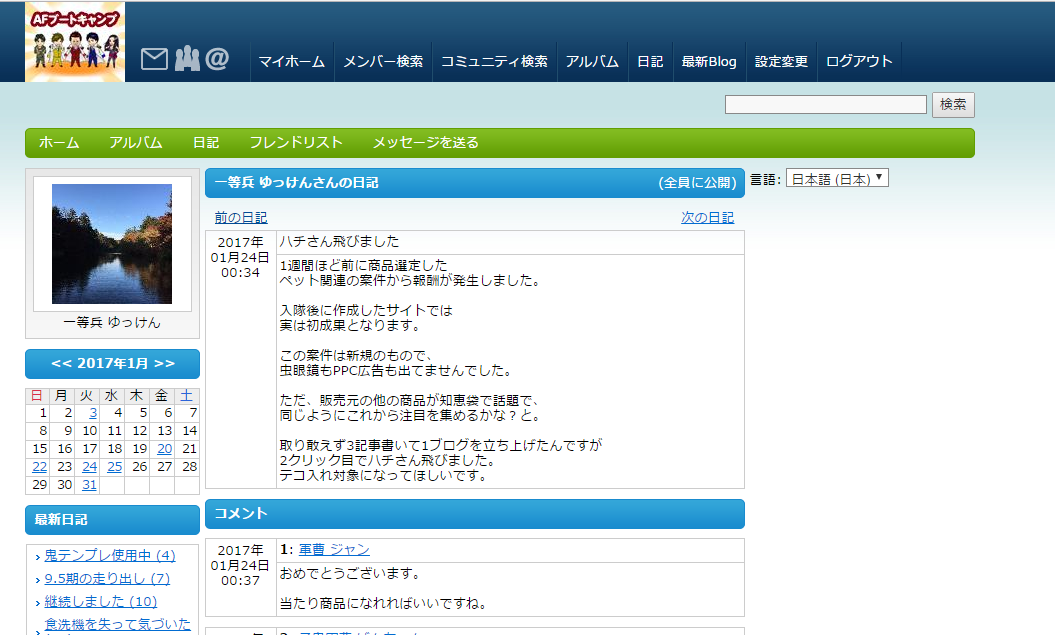This screenshot has width=1055, height=635.
Task: Go to previous month in calendar header
Action: pos(61,363)
